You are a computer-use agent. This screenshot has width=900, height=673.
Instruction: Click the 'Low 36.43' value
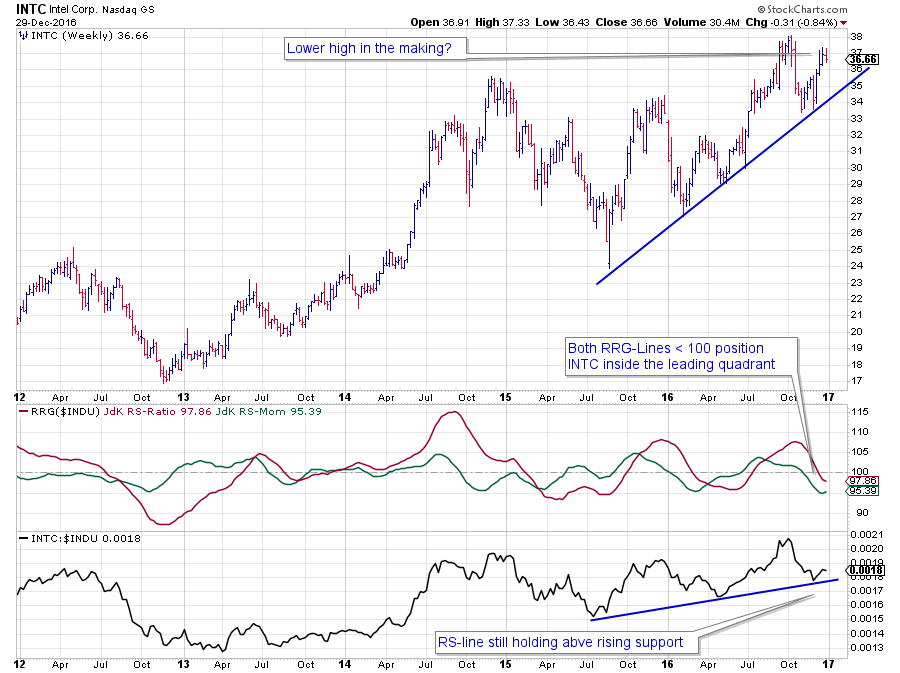click(562, 22)
